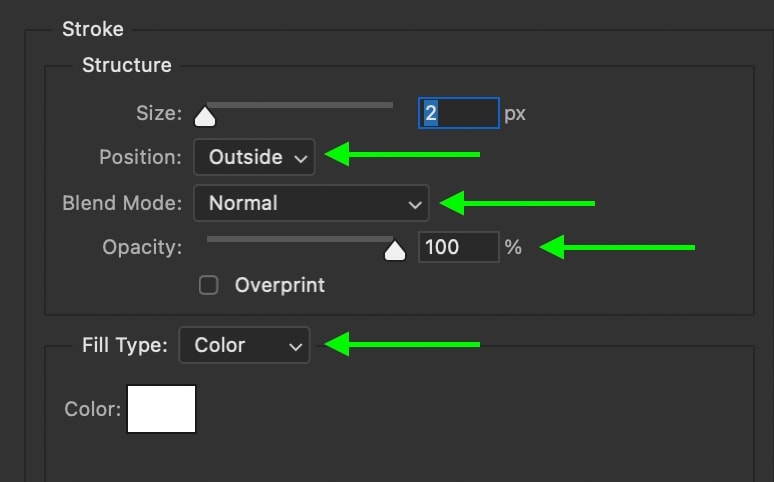
Task: Click the Overprint label text
Action: point(279,285)
